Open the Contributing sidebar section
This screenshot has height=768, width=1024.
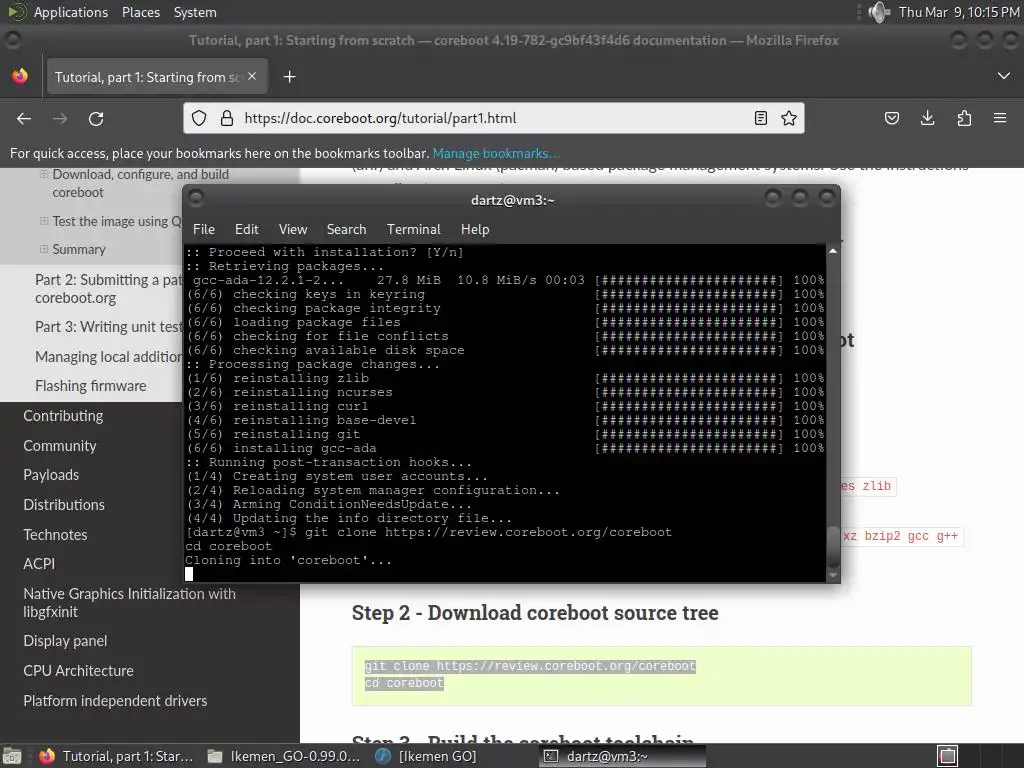[63, 416]
